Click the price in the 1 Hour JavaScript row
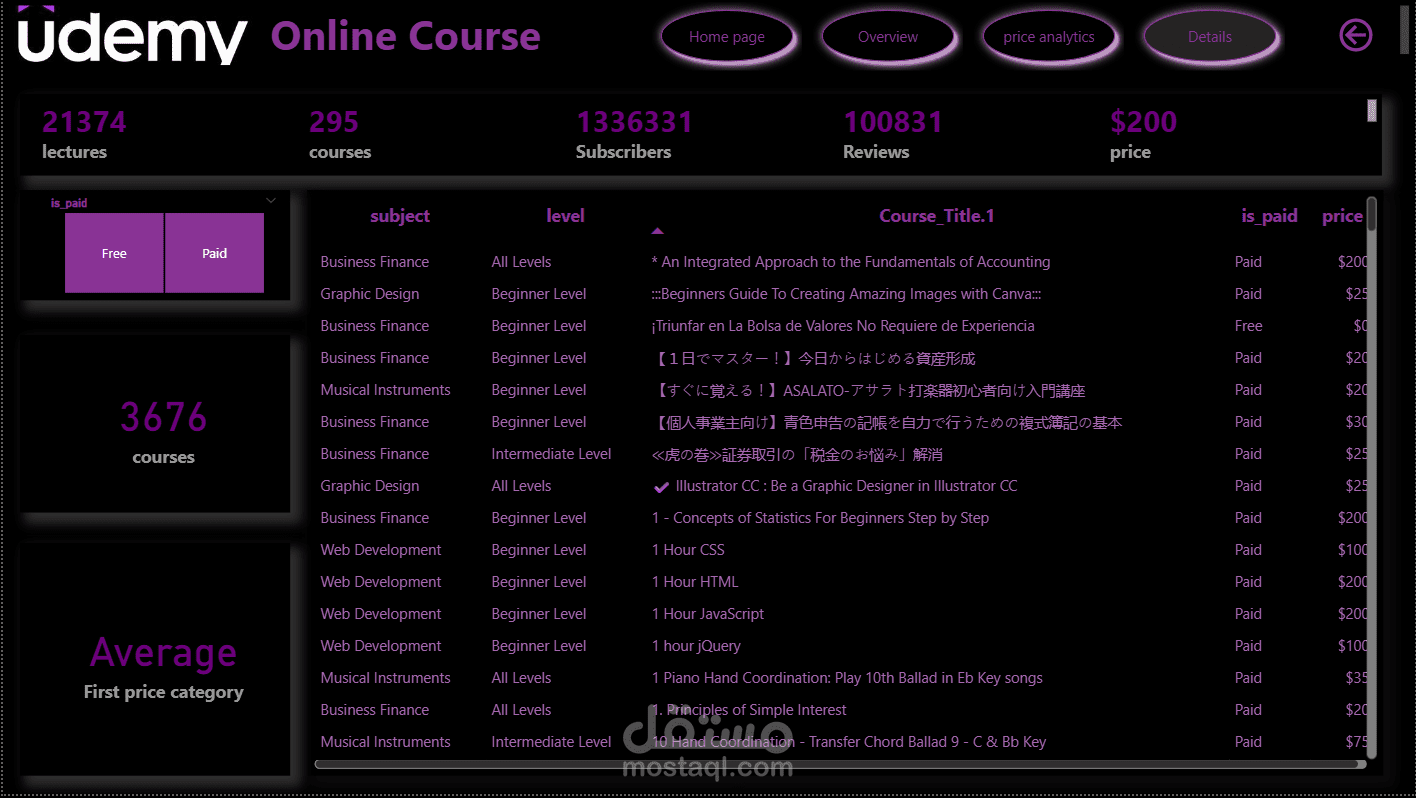This screenshot has width=1416, height=798. [x=1353, y=614]
